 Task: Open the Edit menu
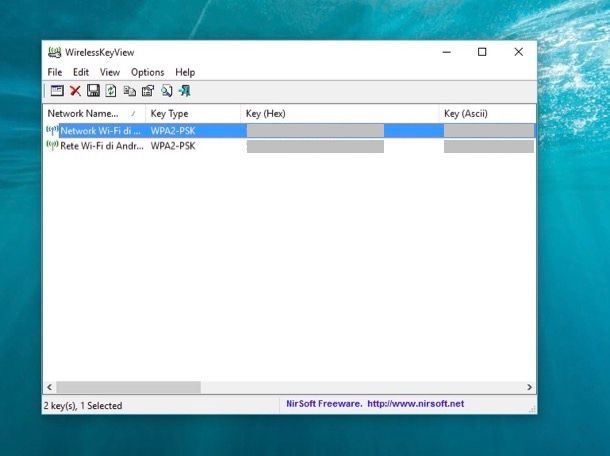click(x=81, y=72)
